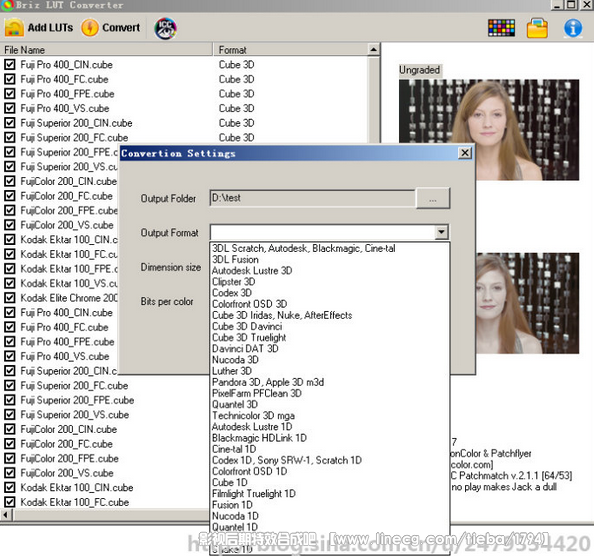Click the Convert button label
Viewport: 594px width, 556px height.
(x=121, y=28)
